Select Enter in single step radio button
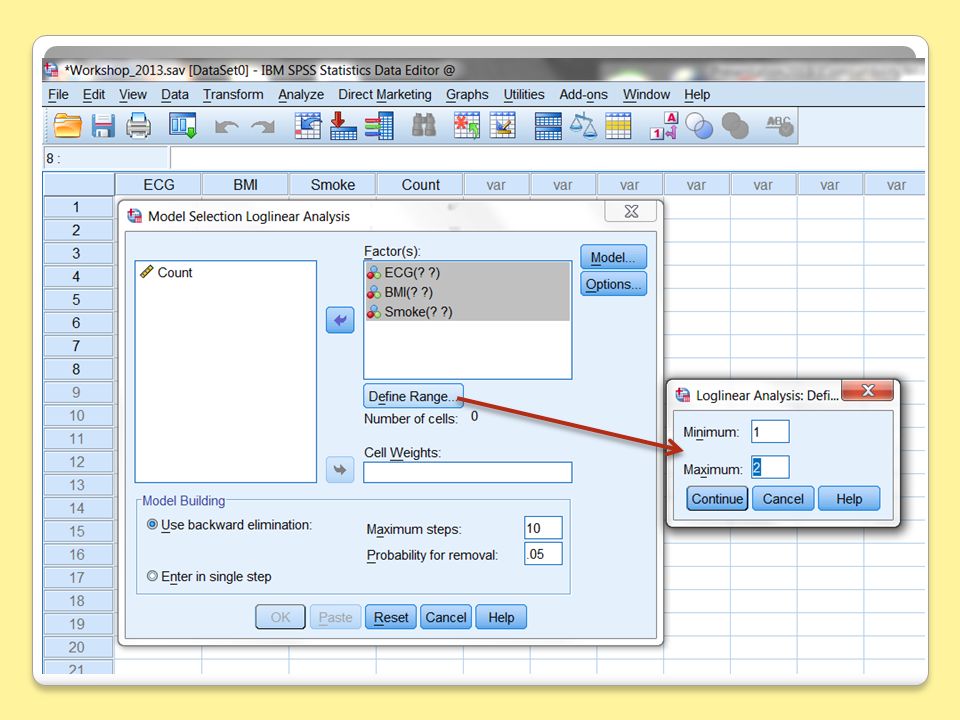This screenshot has height=720, width=960. pyautogui.click(x=152, y=576)
